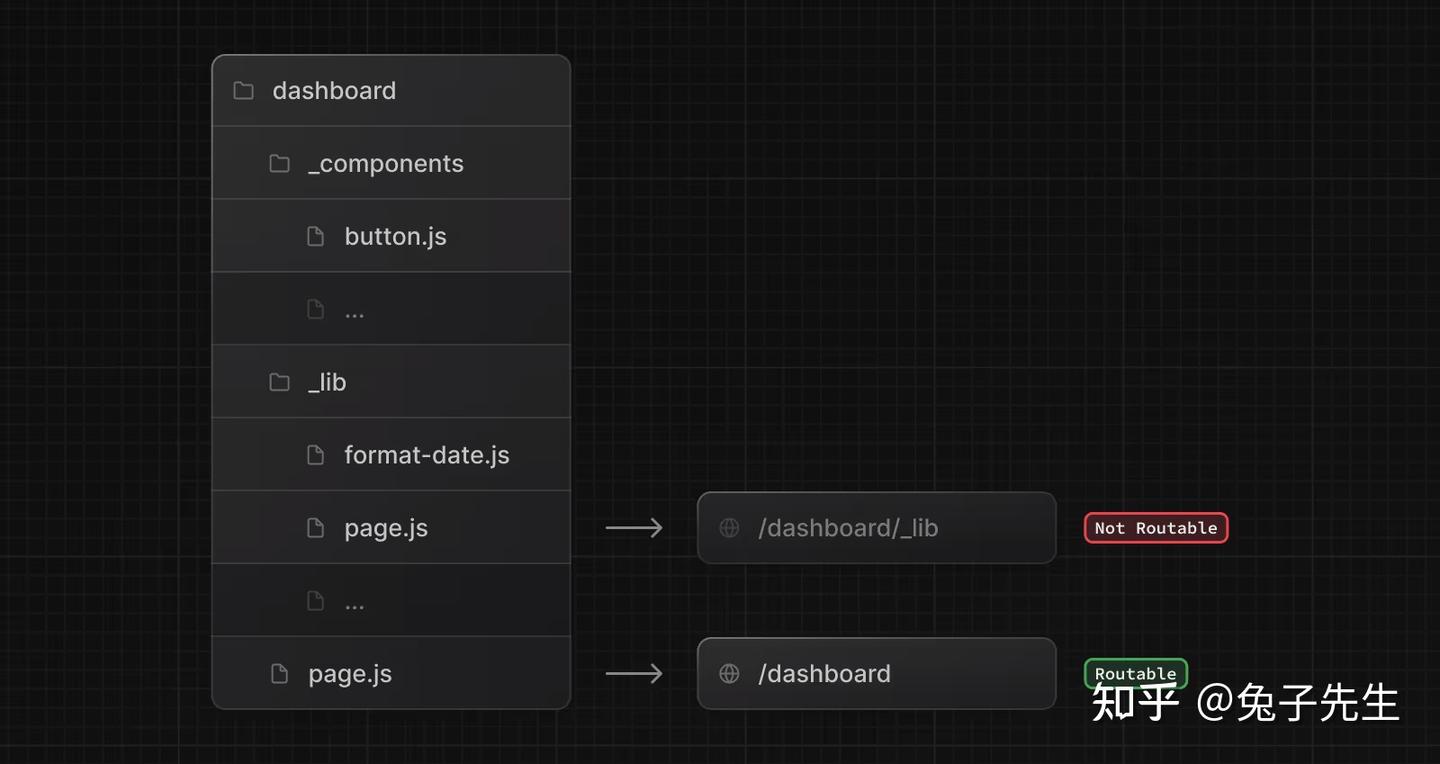The image size is (1440, 764).
Task: Collapse the _components folder
Action: click(386, 164)
